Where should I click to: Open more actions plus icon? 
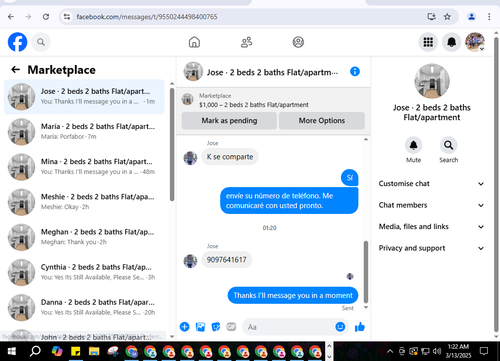pos(184,327)
